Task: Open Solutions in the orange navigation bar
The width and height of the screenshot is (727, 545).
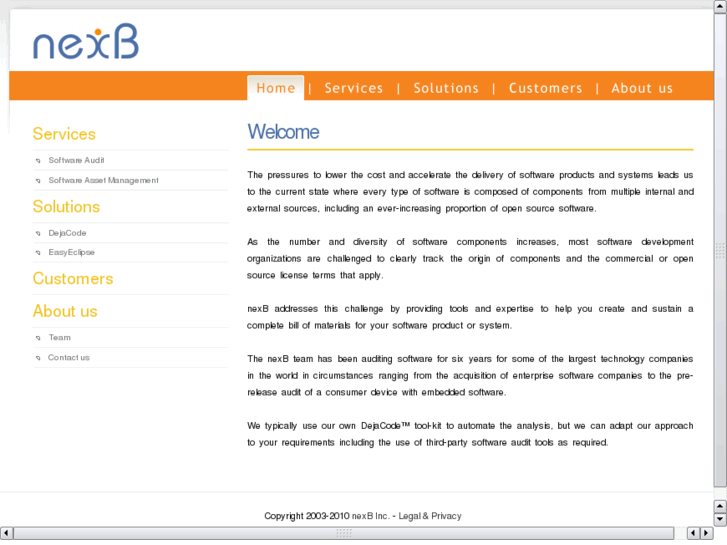Action: coord(446,88)
